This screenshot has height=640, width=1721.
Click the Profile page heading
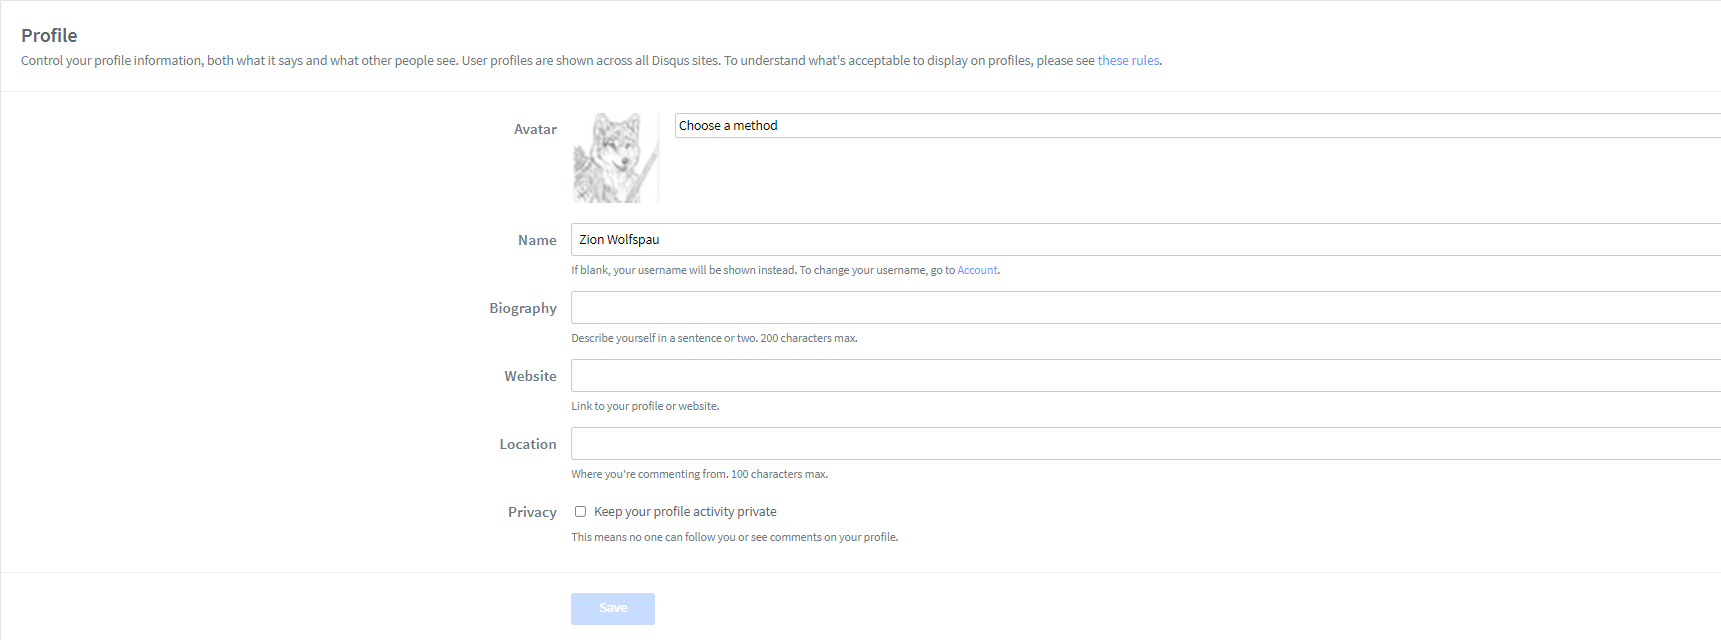tap(49, 35)
